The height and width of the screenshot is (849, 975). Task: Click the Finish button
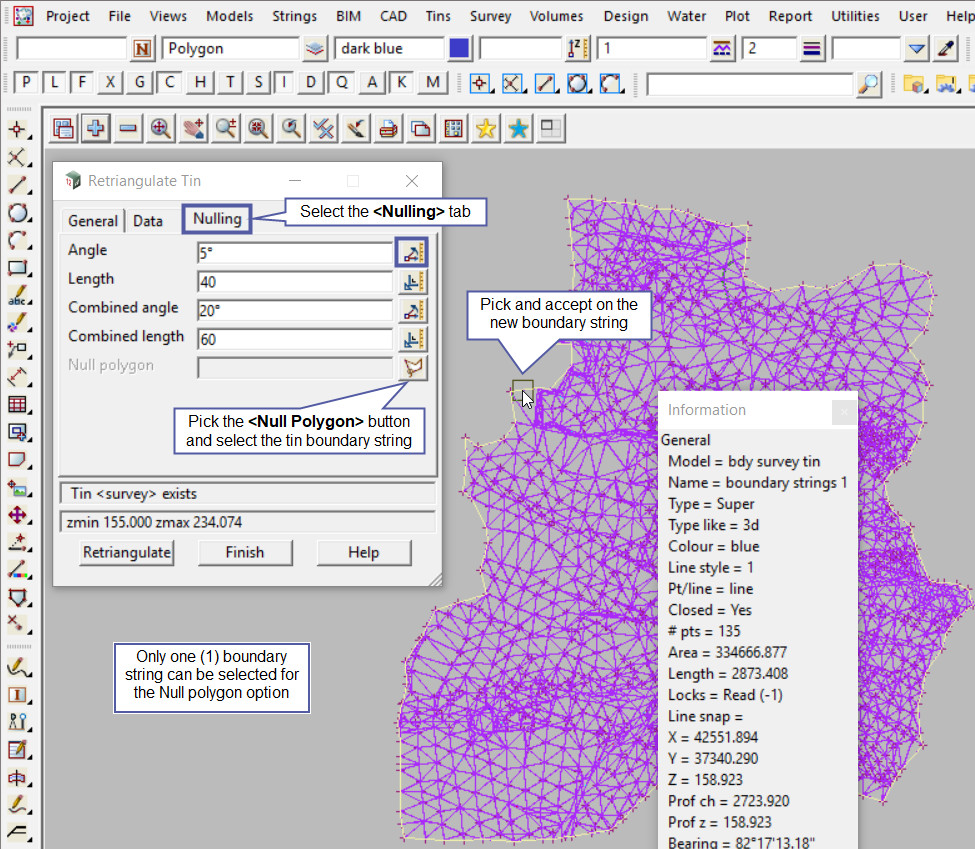click(x=245, y=552)
